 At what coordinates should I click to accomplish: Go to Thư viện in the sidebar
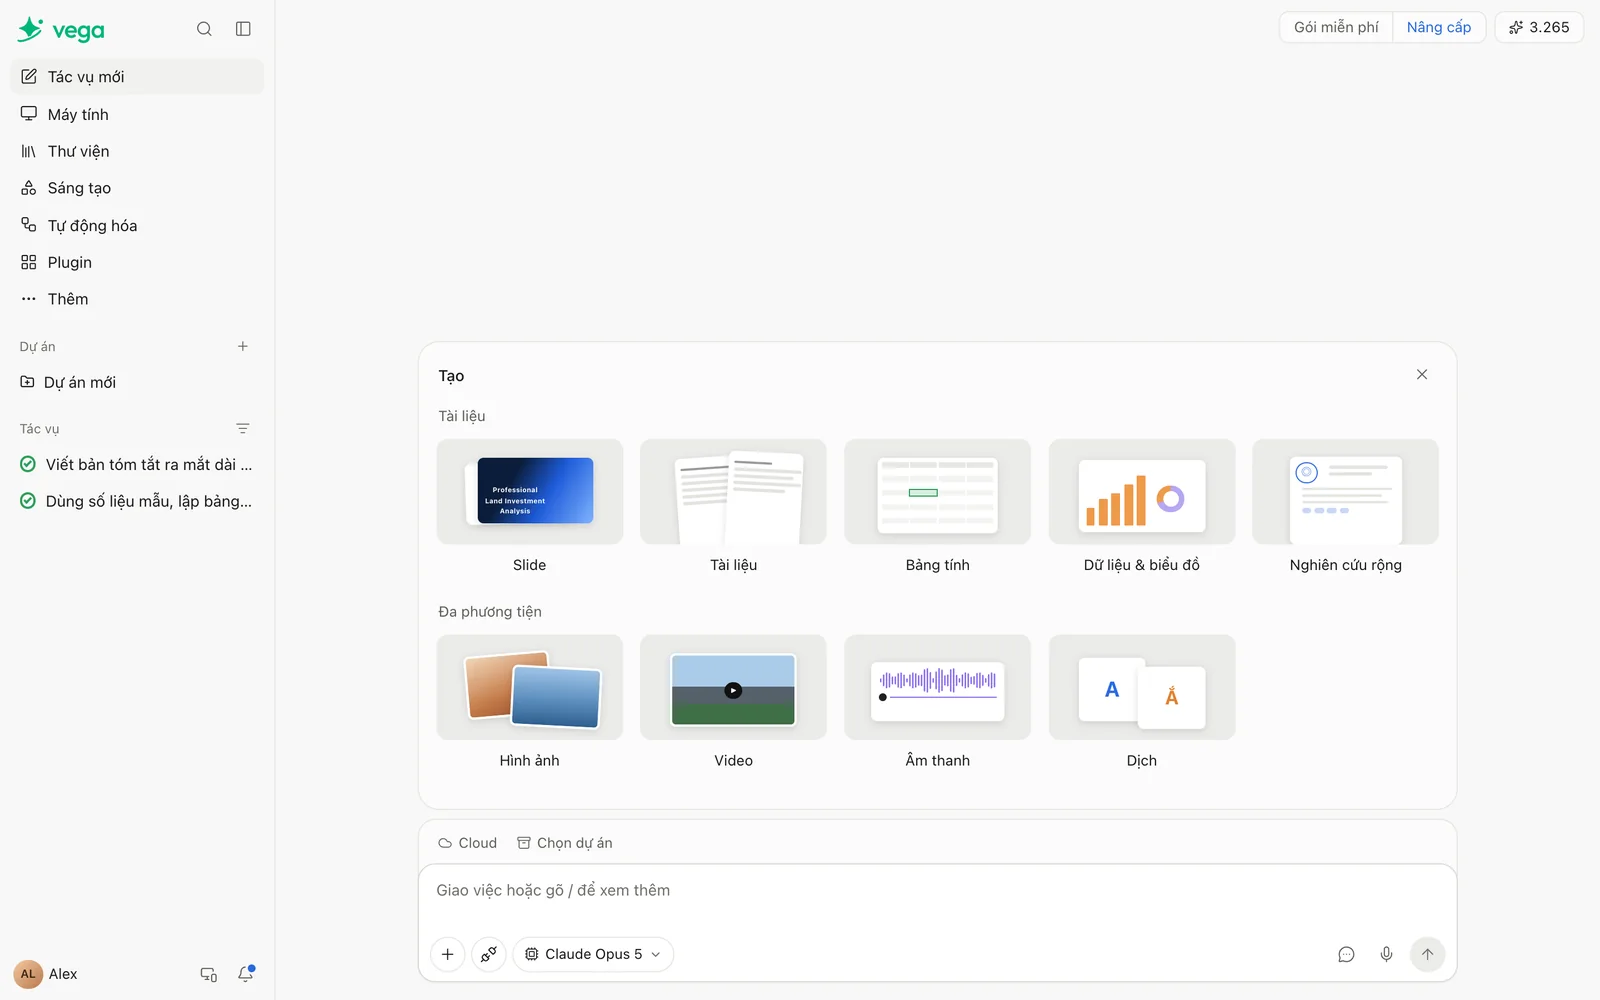tap(137, 151)
